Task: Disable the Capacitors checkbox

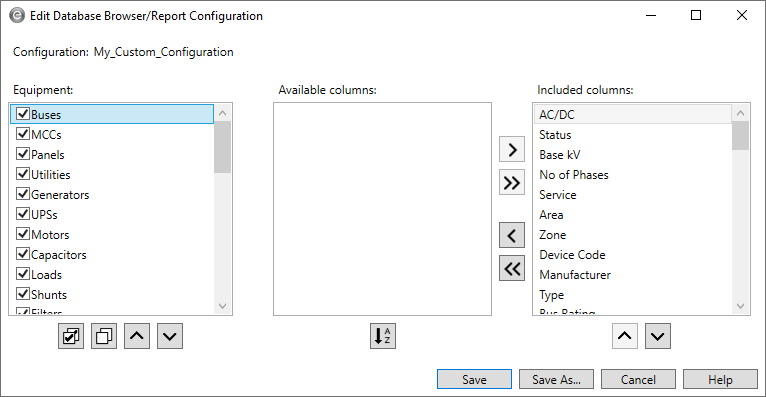Action: pos(23,254)
